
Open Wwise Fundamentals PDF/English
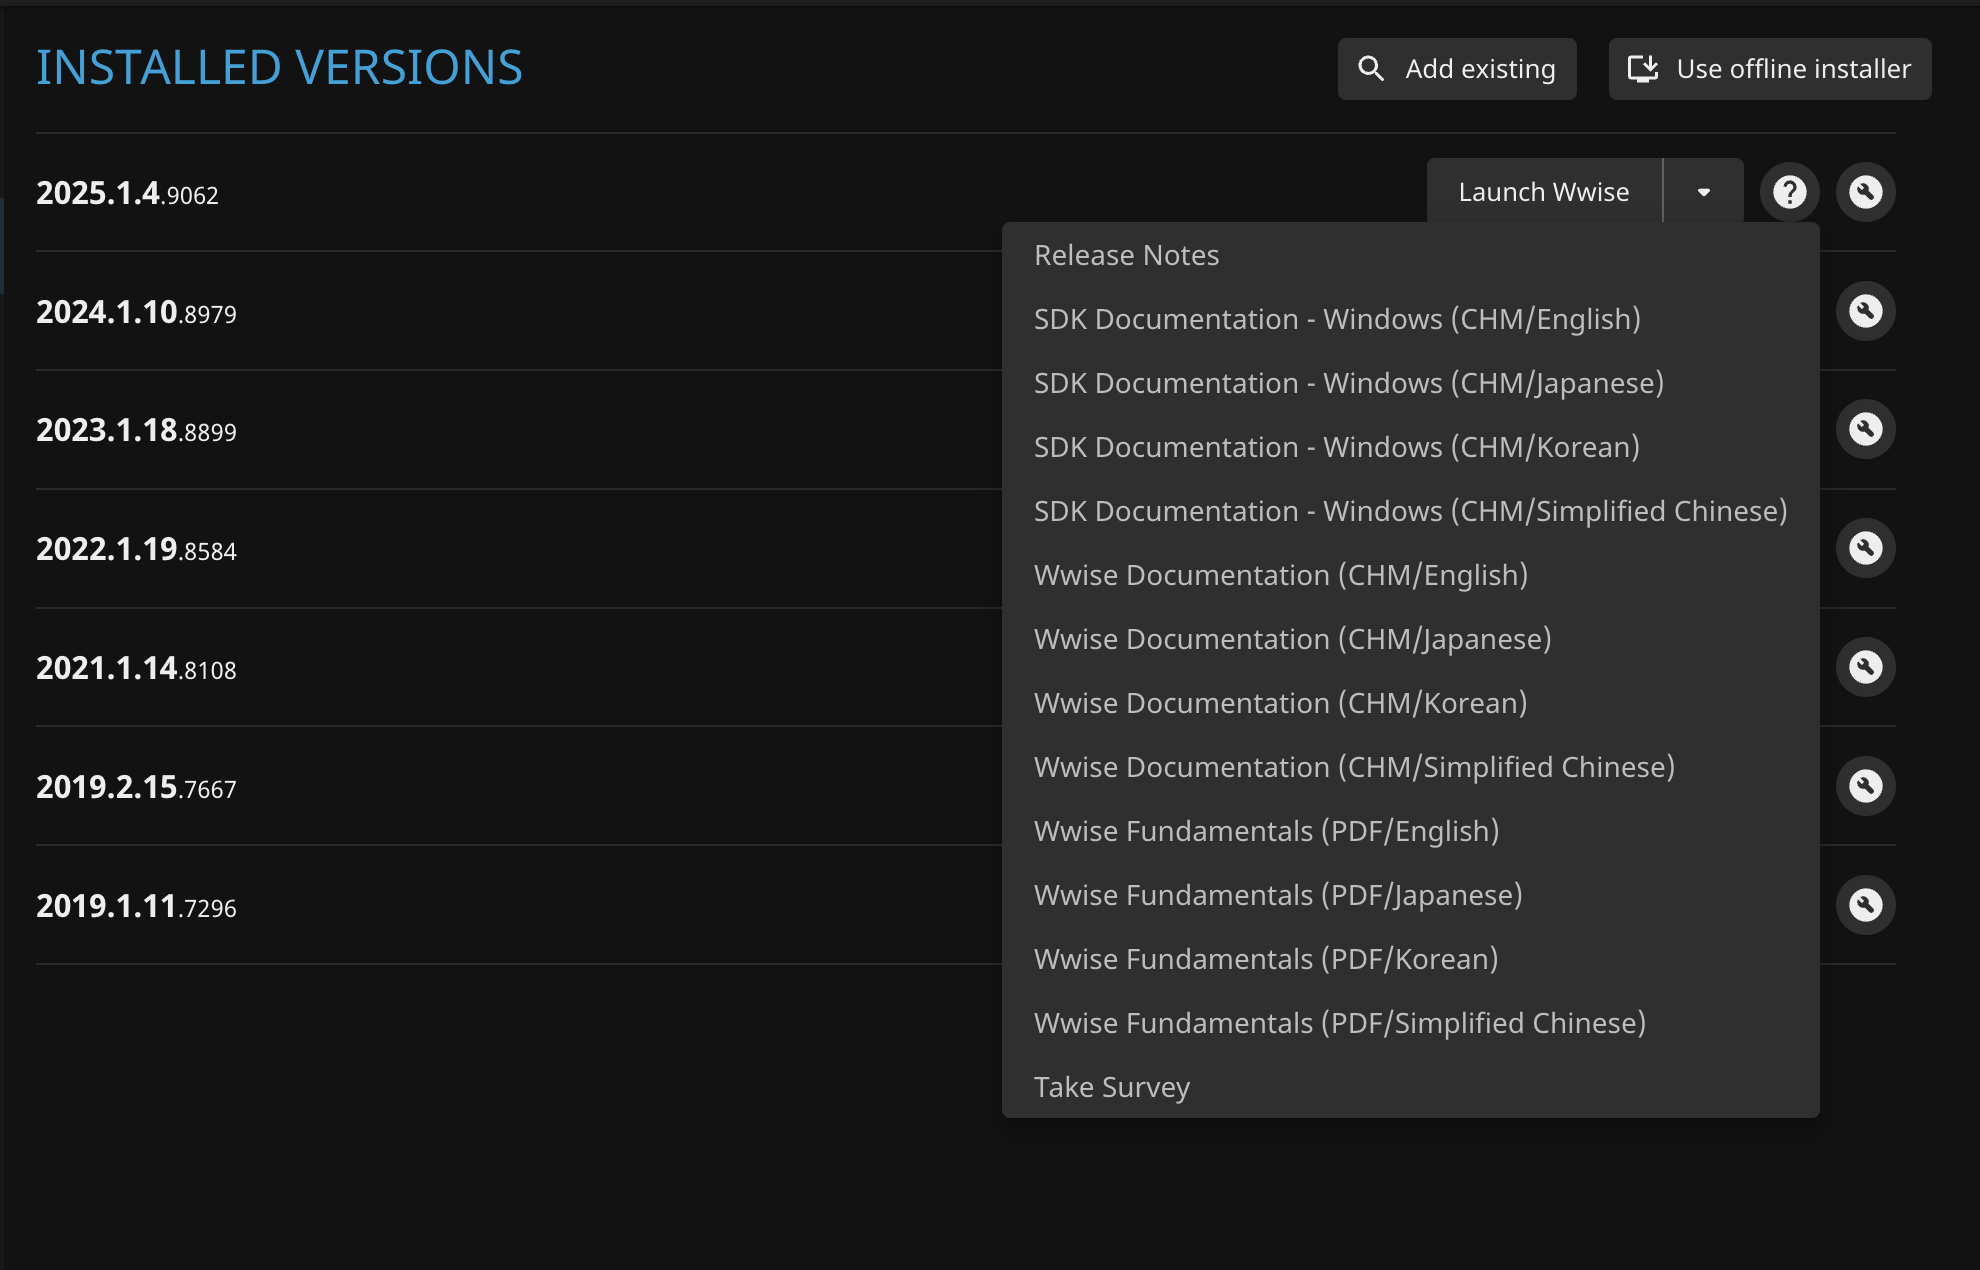point(1266,832)
